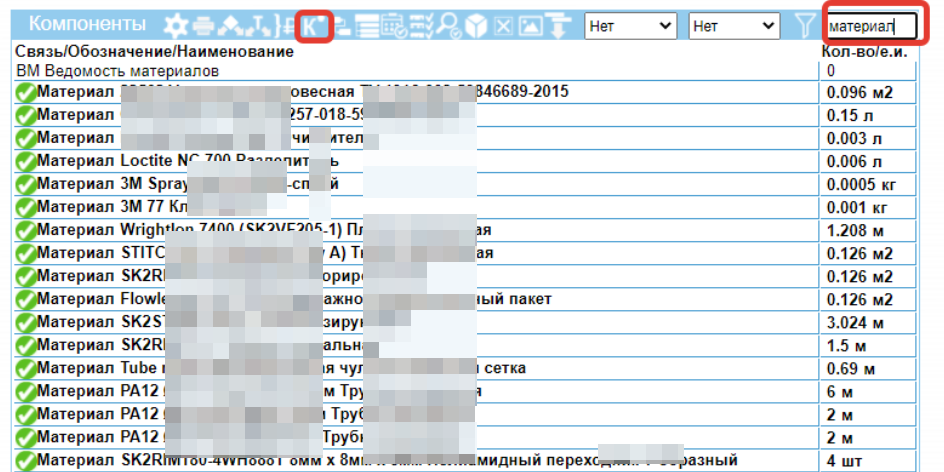Click the crossed box X icon
Image resolution: width=944 pixels, height=472 pixels.
coord(504,25)
